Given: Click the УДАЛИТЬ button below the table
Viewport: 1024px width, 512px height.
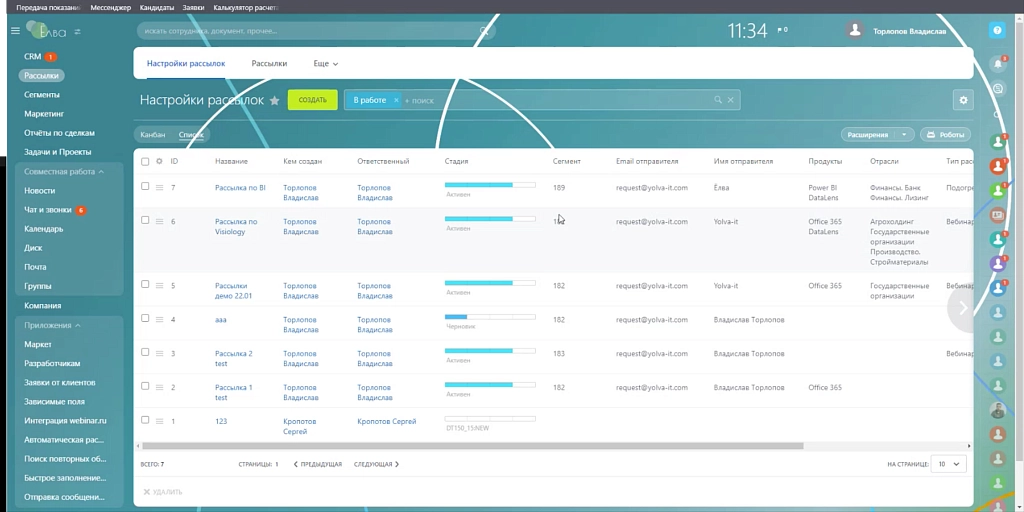Looking at the screenshot, I should (x=163, y=492).
